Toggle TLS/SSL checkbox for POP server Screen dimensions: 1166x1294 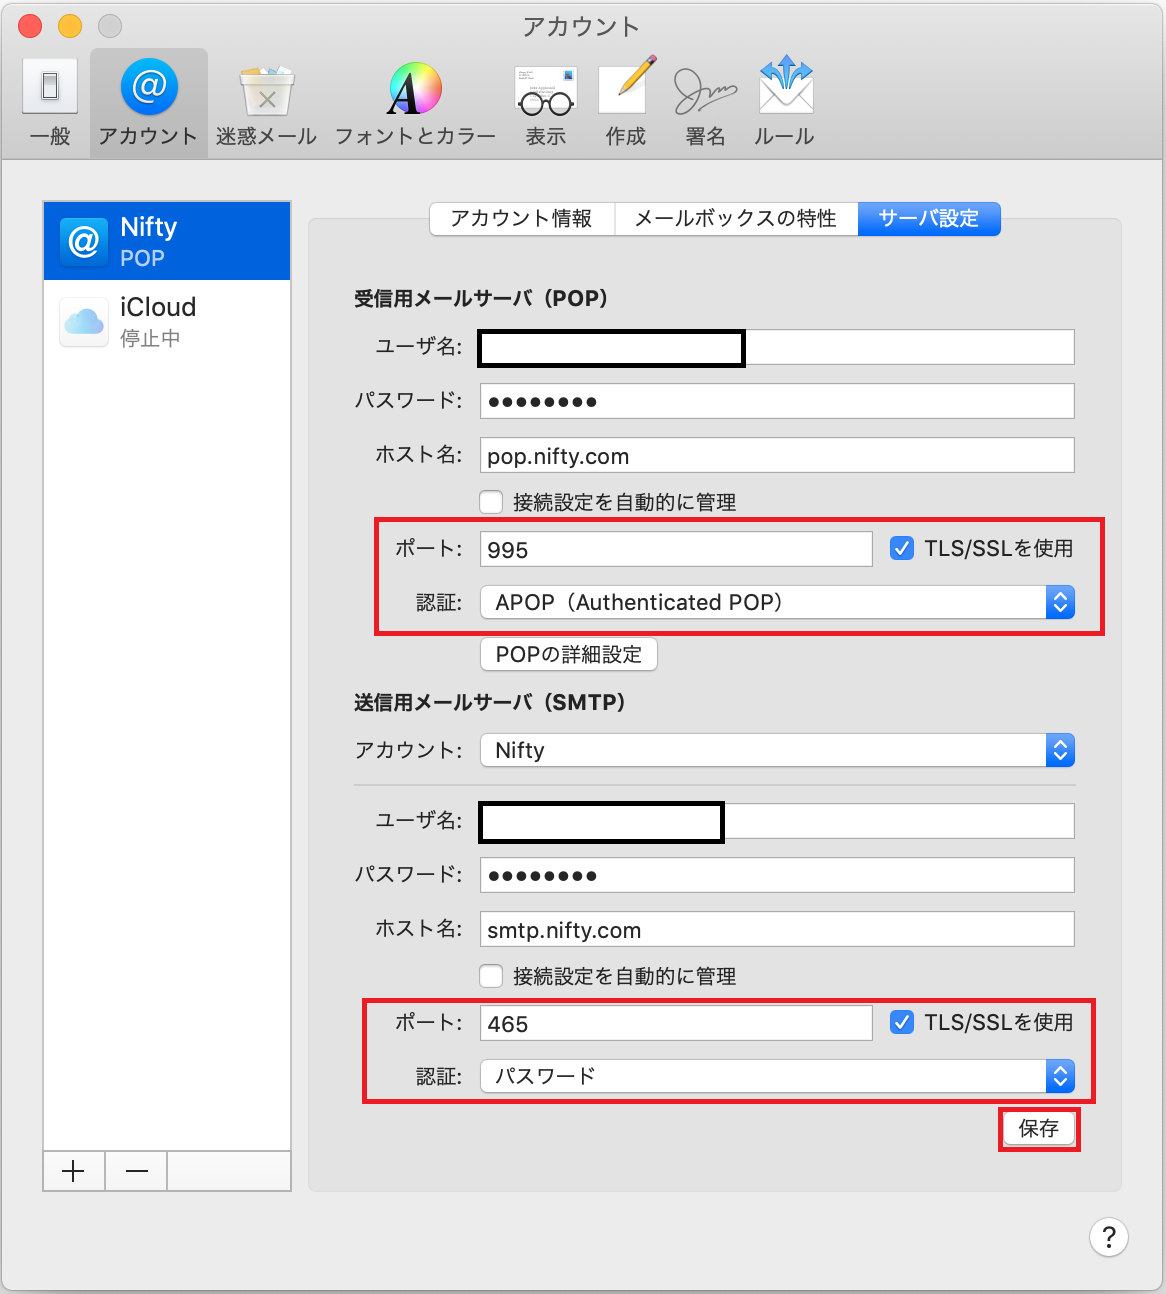pyautogui.click(x=902, y=548)
